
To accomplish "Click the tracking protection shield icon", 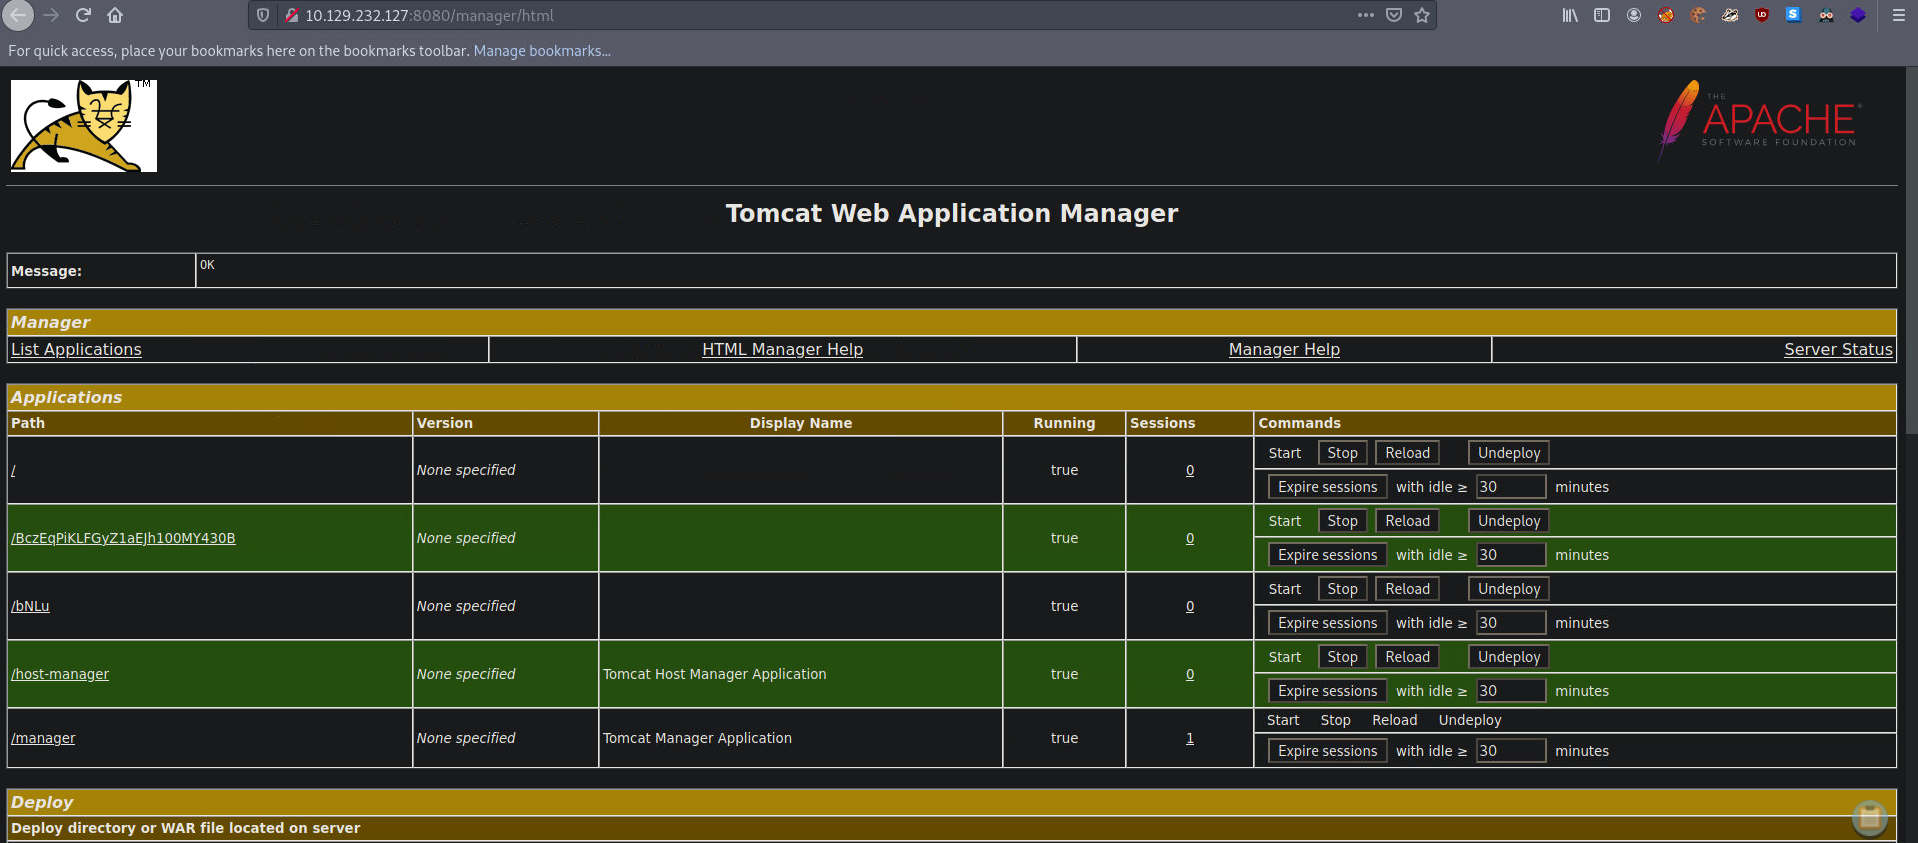I will pyautogui.click(x=263, y=15).
